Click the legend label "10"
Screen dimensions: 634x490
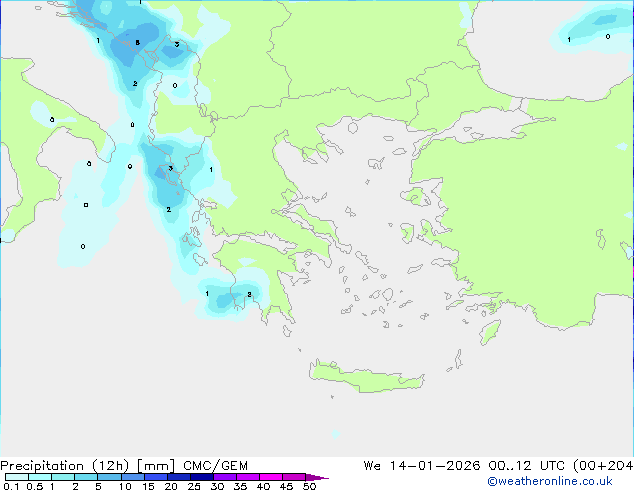[x=125, y=486]
